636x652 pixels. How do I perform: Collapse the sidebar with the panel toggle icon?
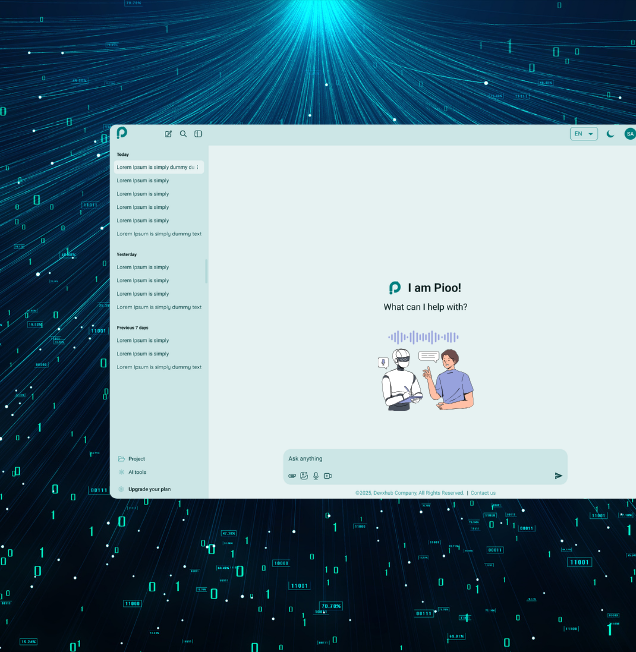pos(198,134)
